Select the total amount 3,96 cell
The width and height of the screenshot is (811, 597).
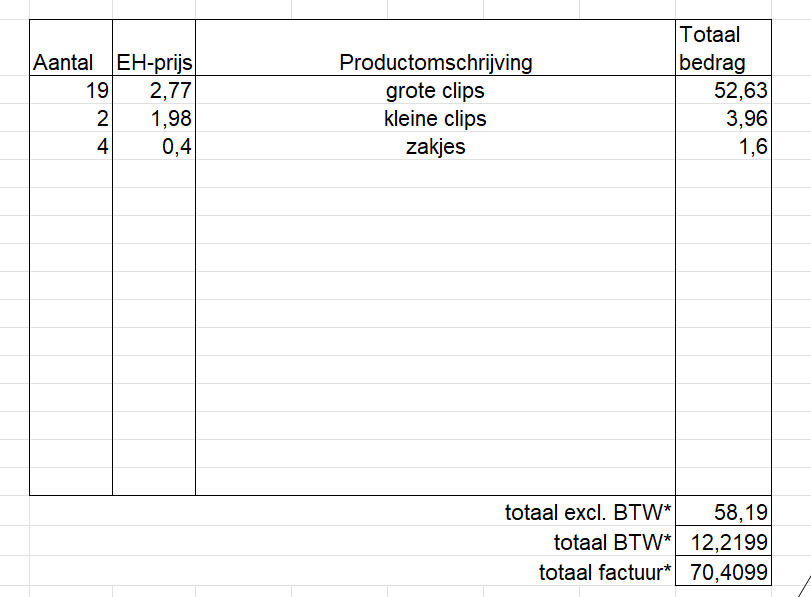pyautogui.click(x=724, y=118)
